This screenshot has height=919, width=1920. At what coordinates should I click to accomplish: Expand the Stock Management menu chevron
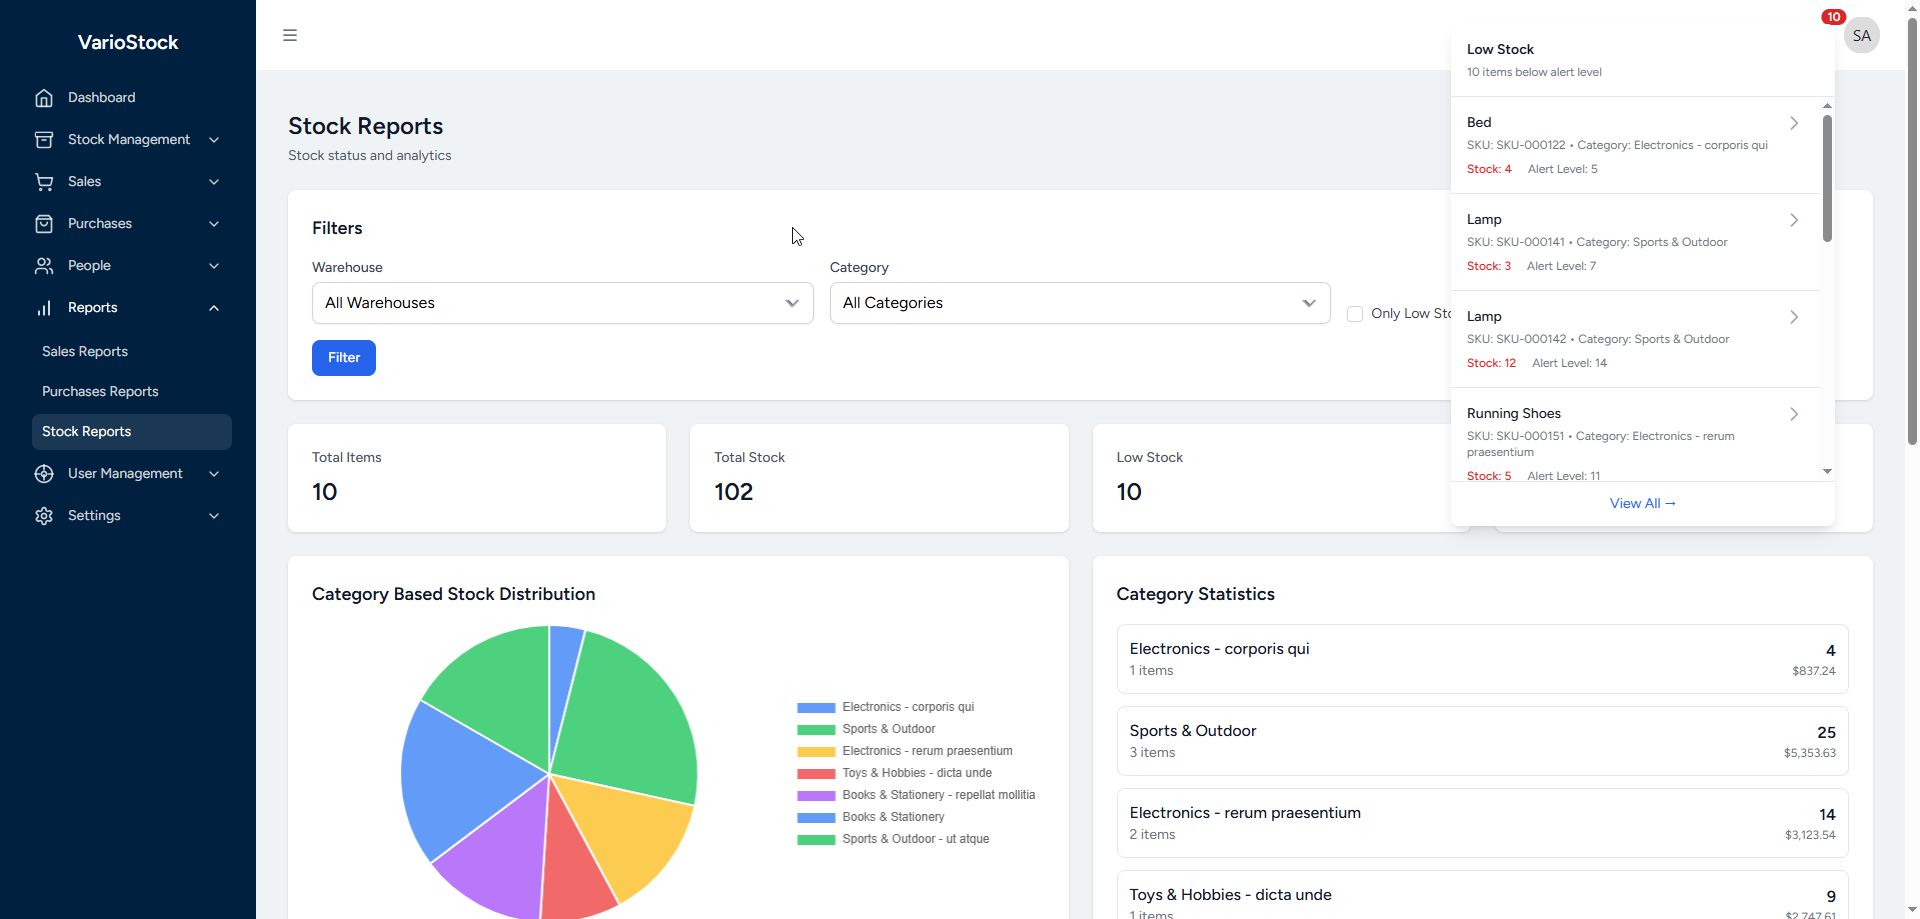(x=214, y=140)
